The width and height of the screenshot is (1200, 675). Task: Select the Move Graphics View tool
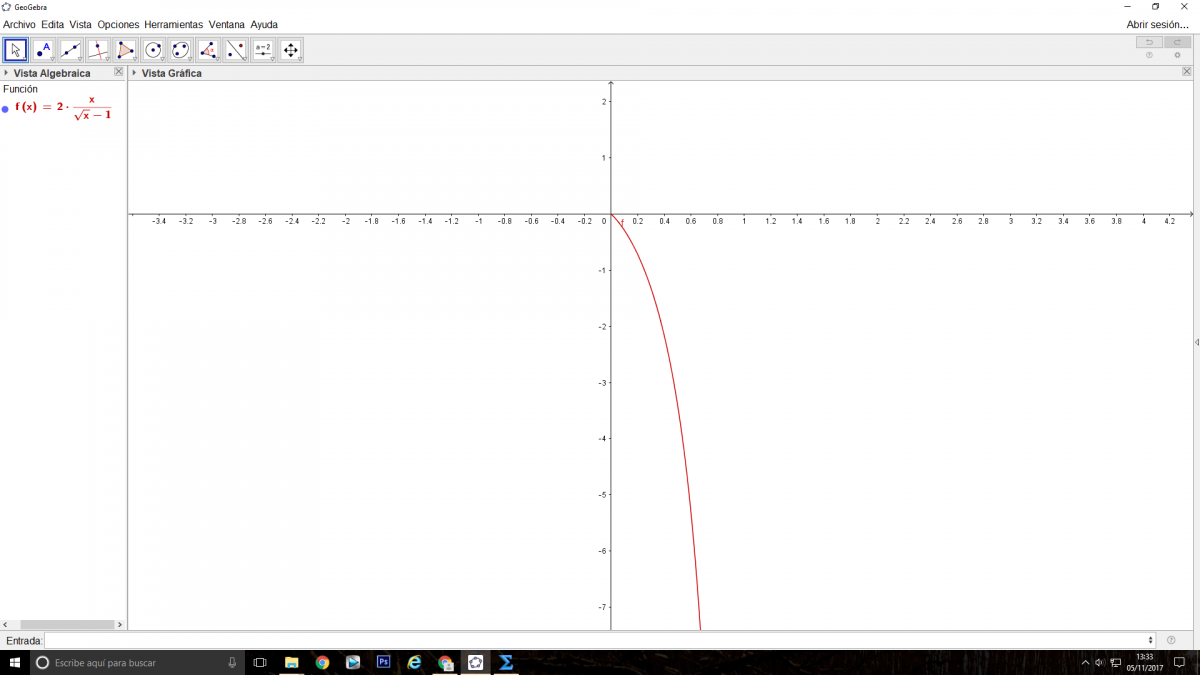291,50
